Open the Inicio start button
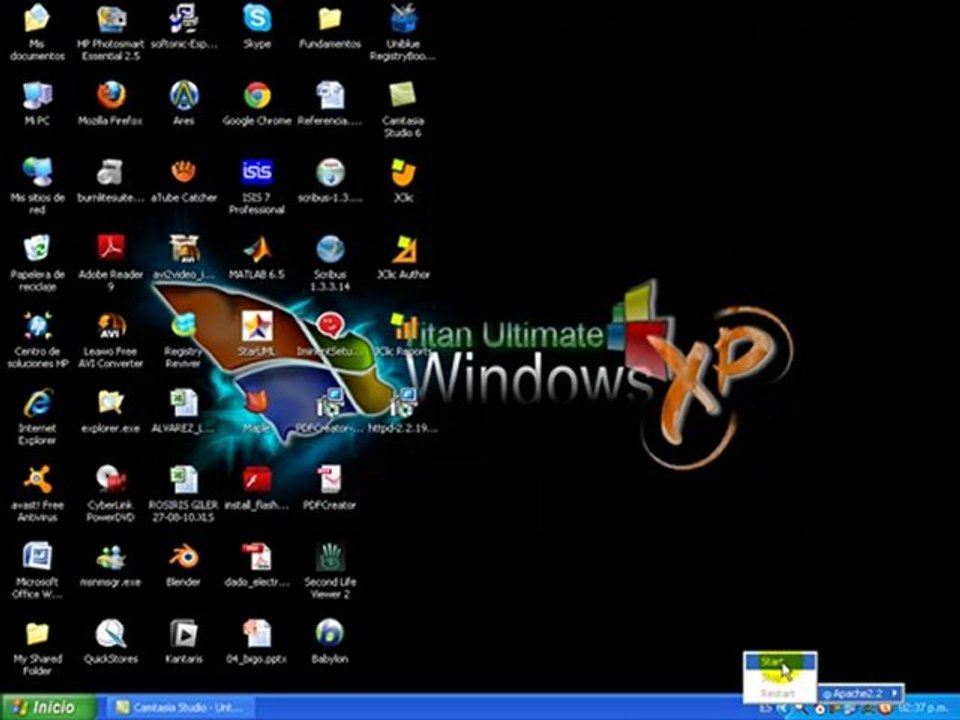This screenshot has width=960, height=720. click(x=48, y=707)
